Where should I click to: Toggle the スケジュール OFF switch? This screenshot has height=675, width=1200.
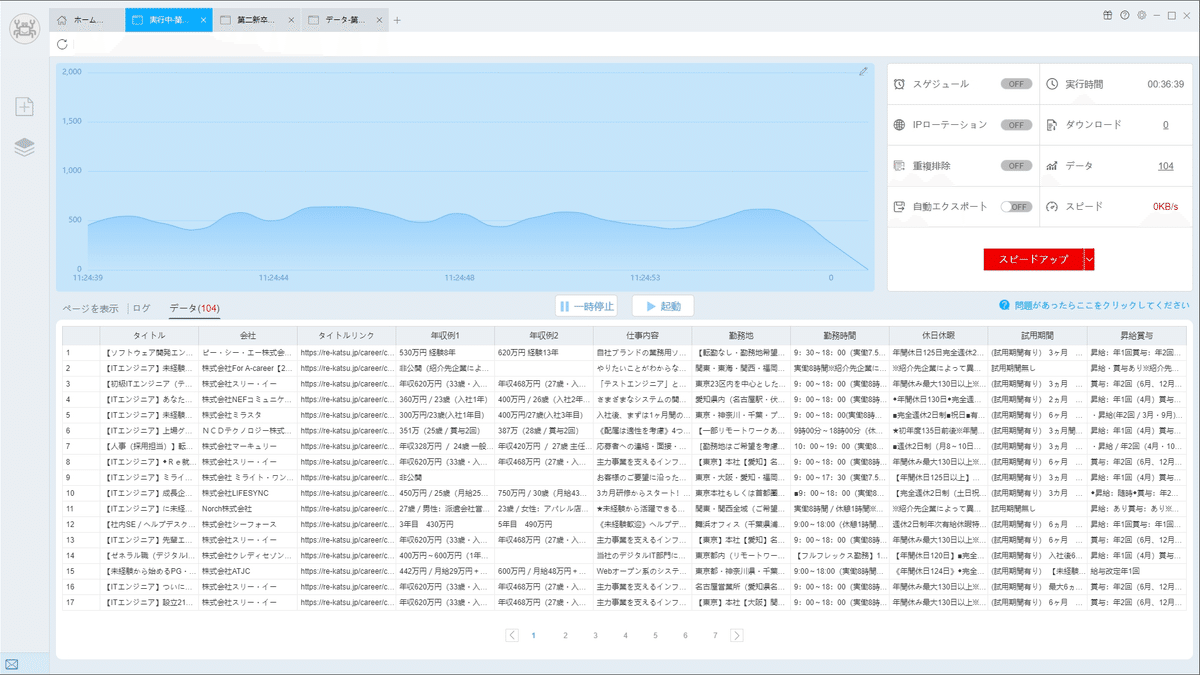click(x=1016, y=84)
